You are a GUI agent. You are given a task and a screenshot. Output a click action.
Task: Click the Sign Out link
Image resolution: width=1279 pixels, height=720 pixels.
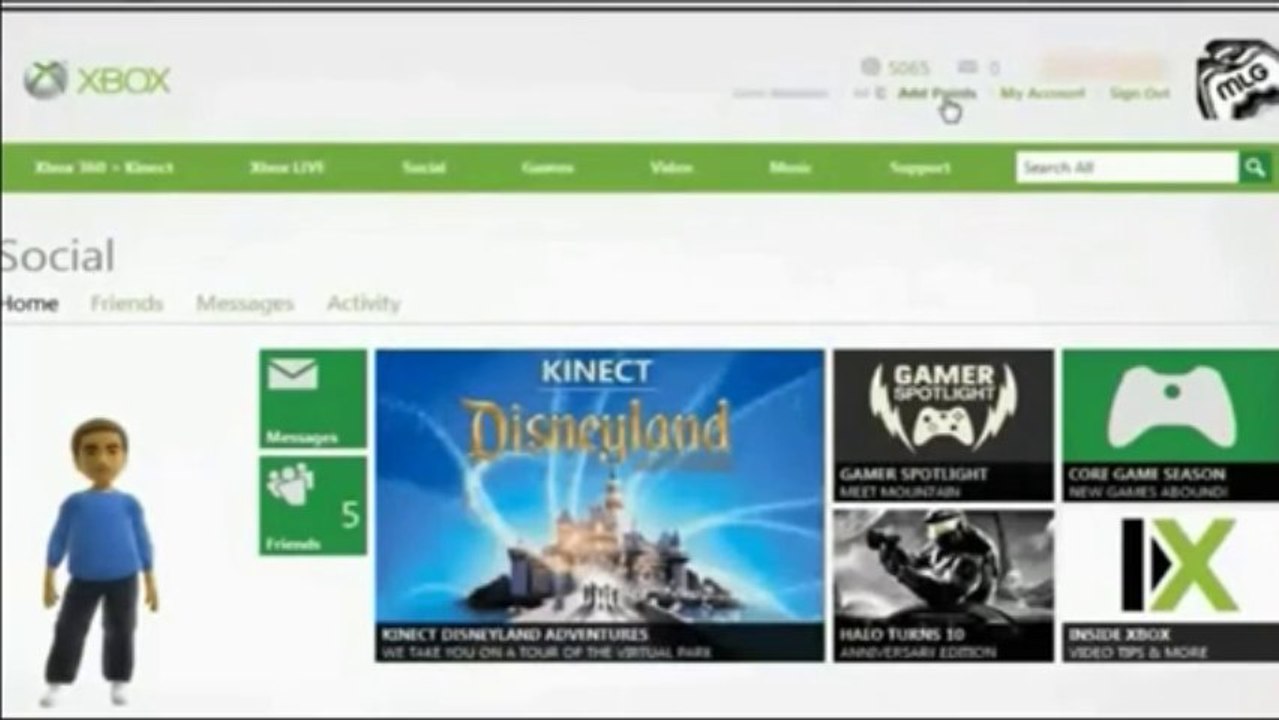pyautogui.click(x=1139, y=93)
